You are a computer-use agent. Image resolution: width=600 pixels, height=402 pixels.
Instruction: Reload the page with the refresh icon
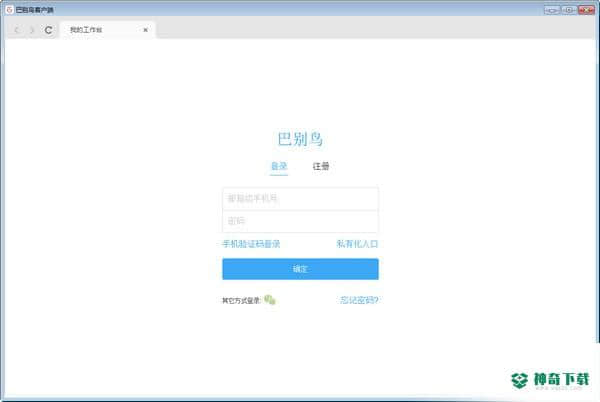click(x=49, y=30)
